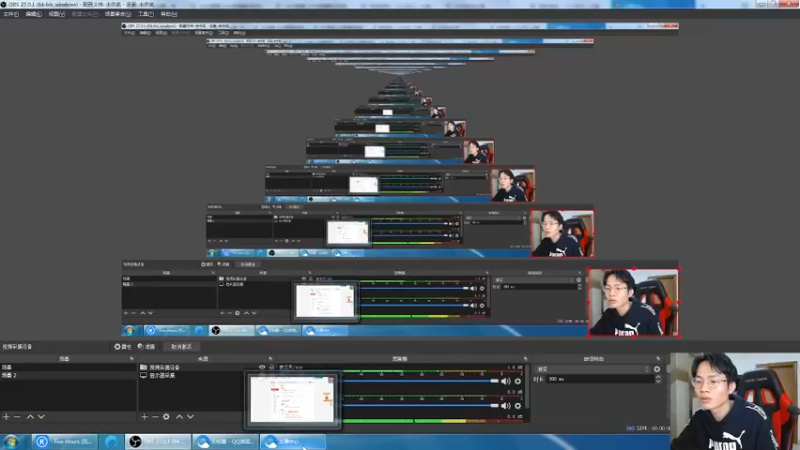Screen dimensions: 800x450
Task: Click the taskbar window preview thumbnail
Action: pyautogui.click(x=292, y=400)
